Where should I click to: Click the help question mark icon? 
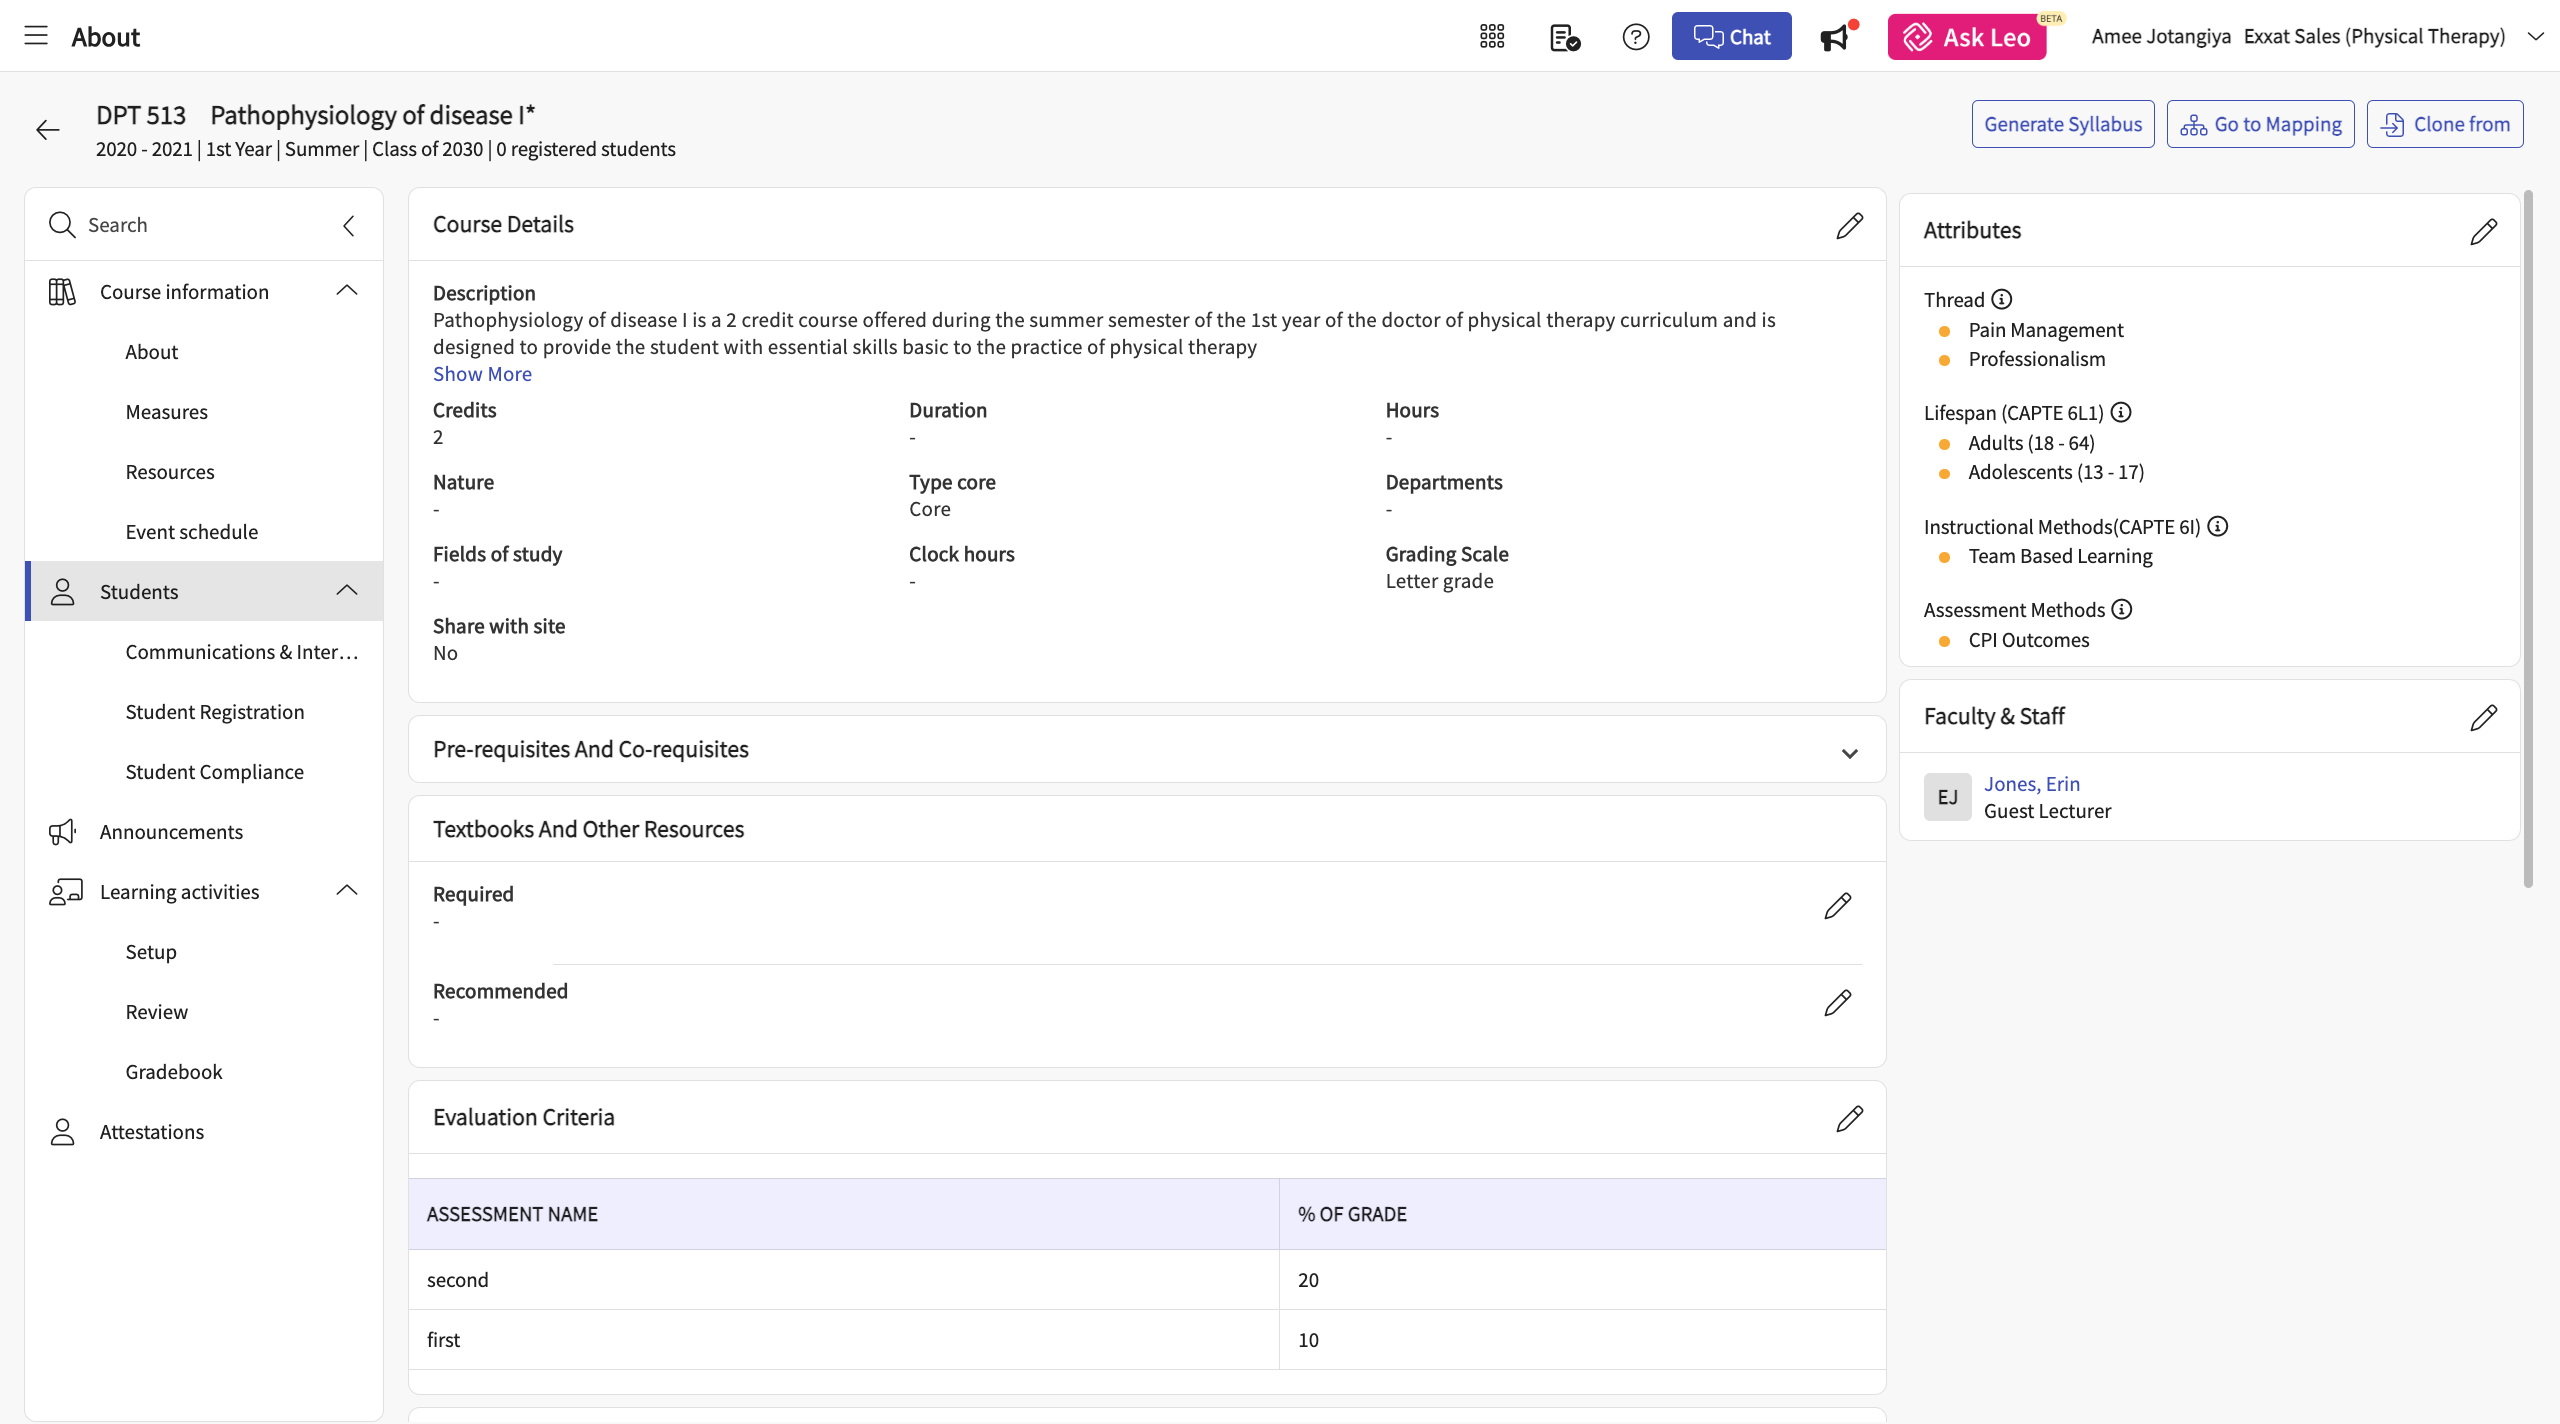[x=1635, y=37]
